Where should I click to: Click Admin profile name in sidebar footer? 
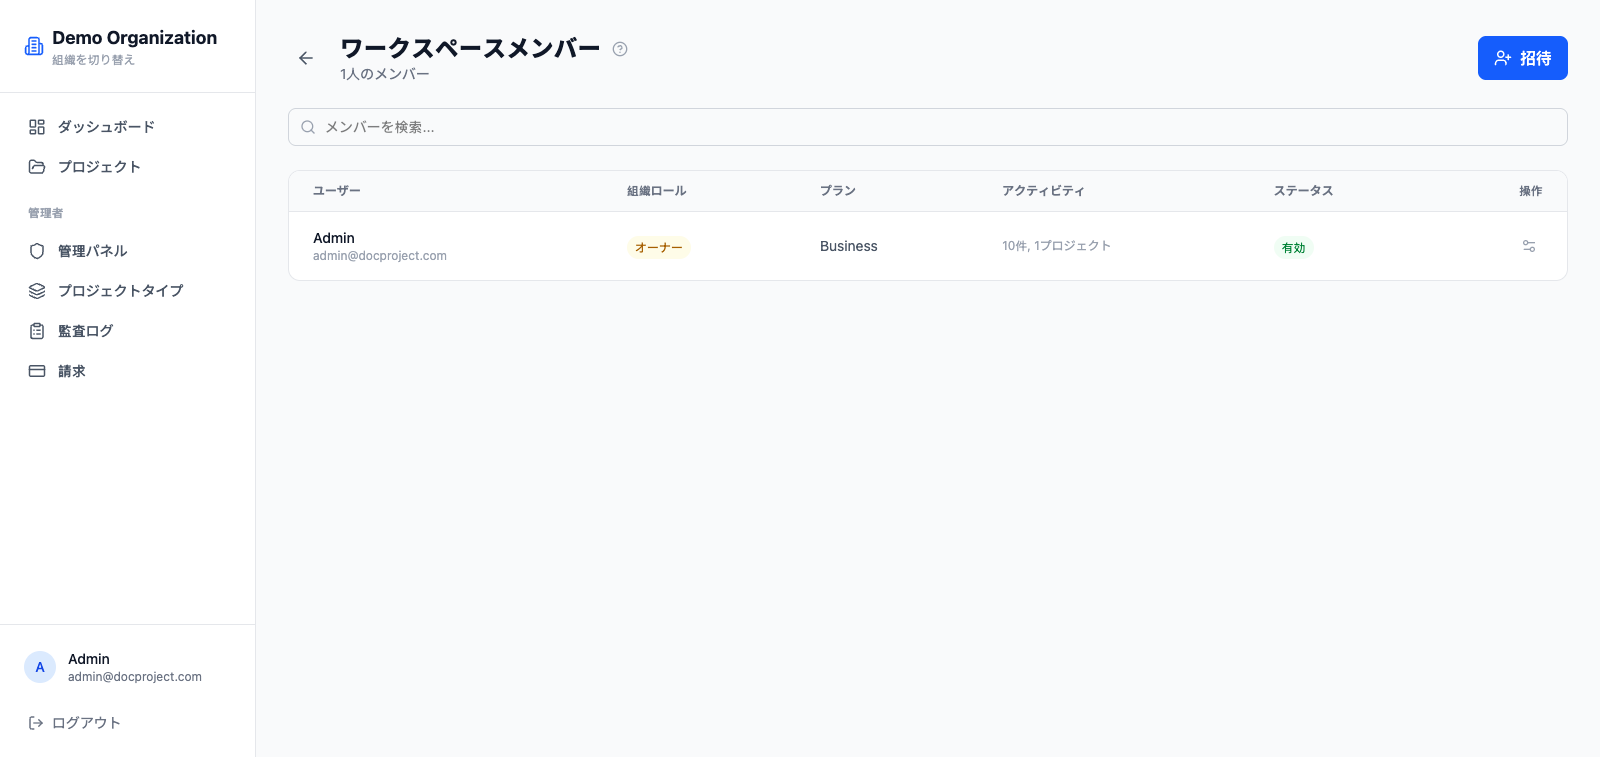pos(89,659)
